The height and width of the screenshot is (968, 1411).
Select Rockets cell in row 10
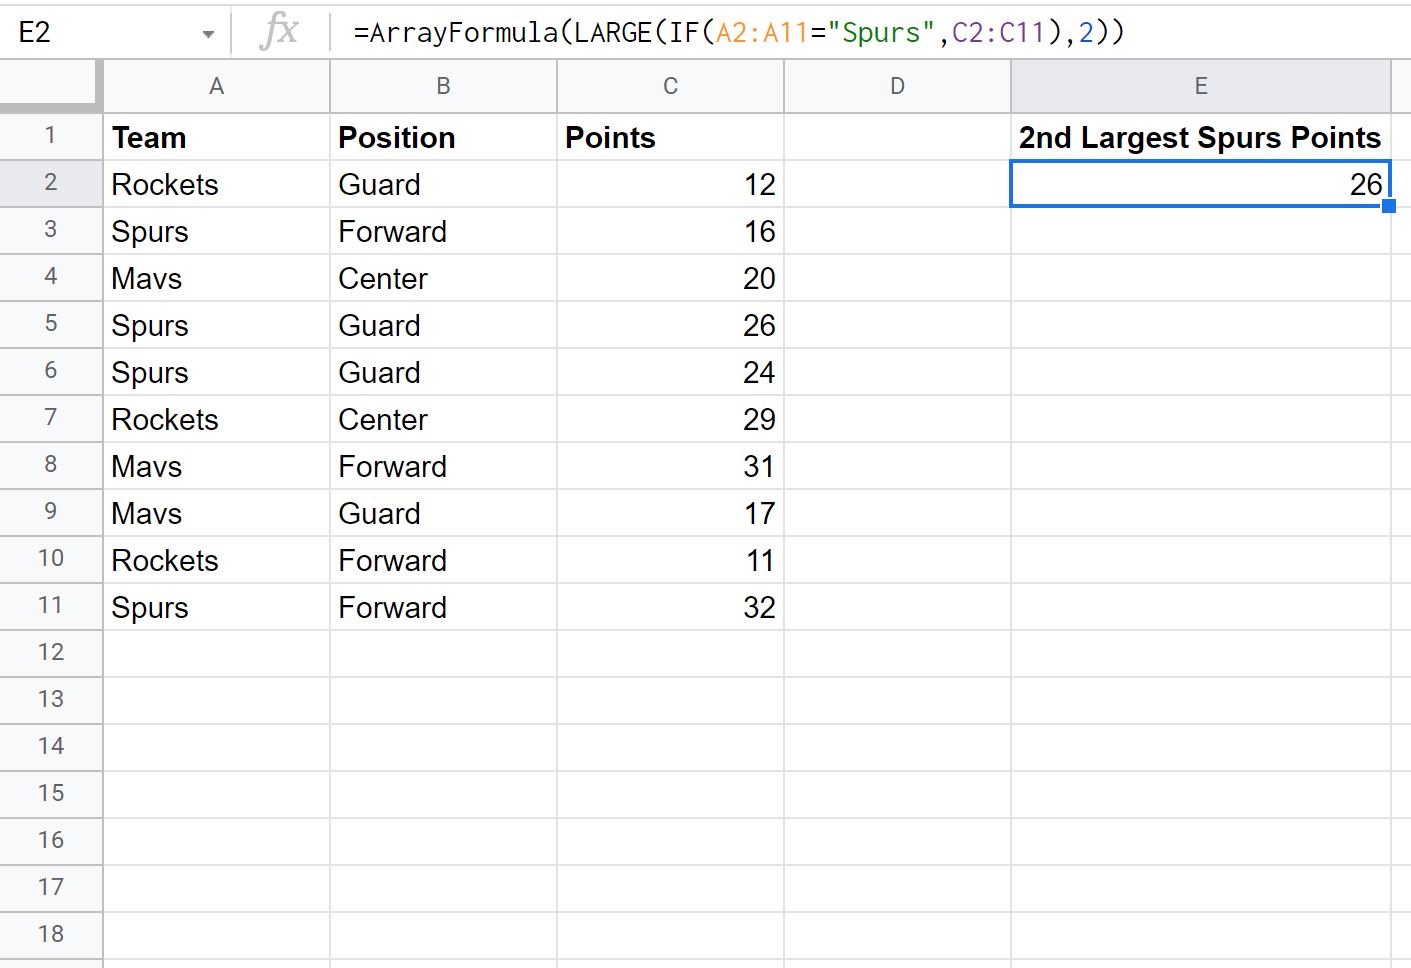[217, 560]
